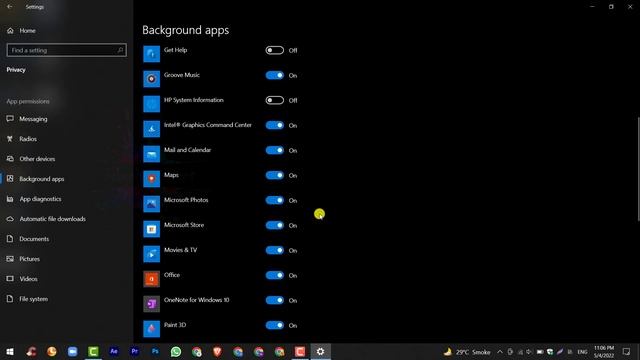640x360 pixels.
Task: Switch off the Maps background toggle
Action: tap(275, 175)
